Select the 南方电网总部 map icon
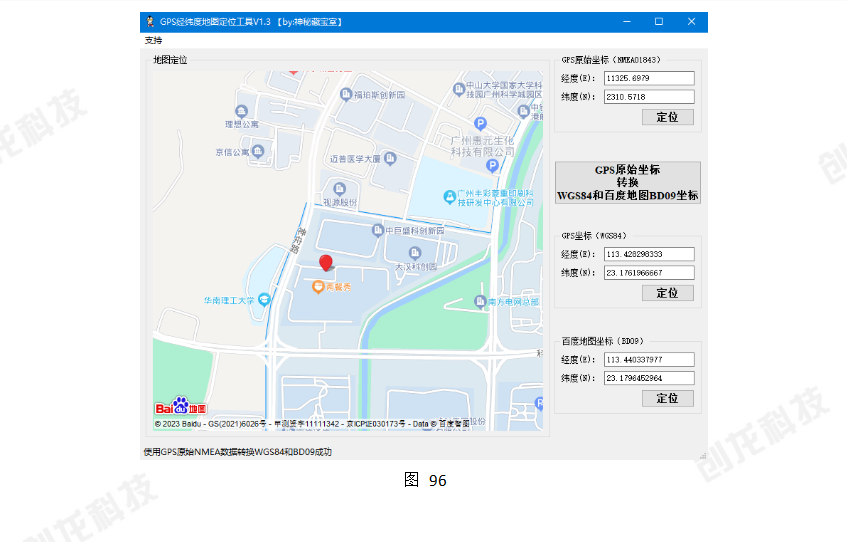 click(x=480, y=302)
